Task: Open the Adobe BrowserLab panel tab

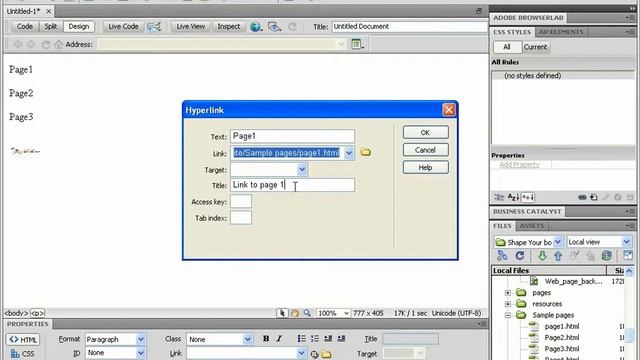Action: tap(528, 18)
